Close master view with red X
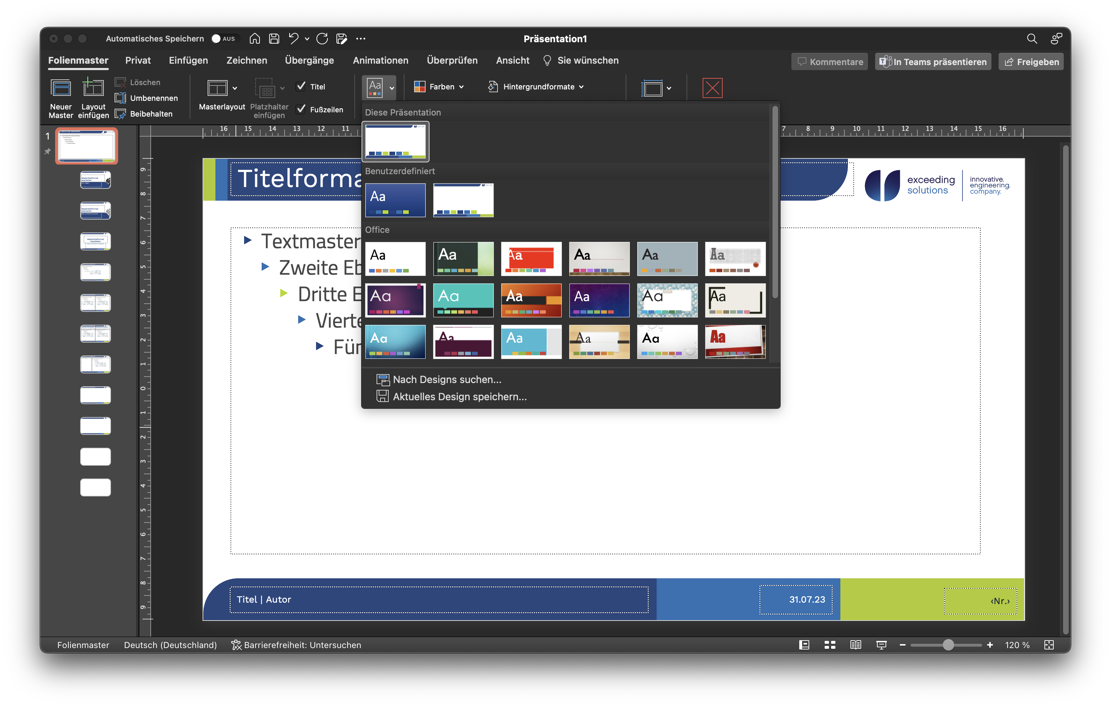Viewport: 1110px width, 706px height. point(712,88)
